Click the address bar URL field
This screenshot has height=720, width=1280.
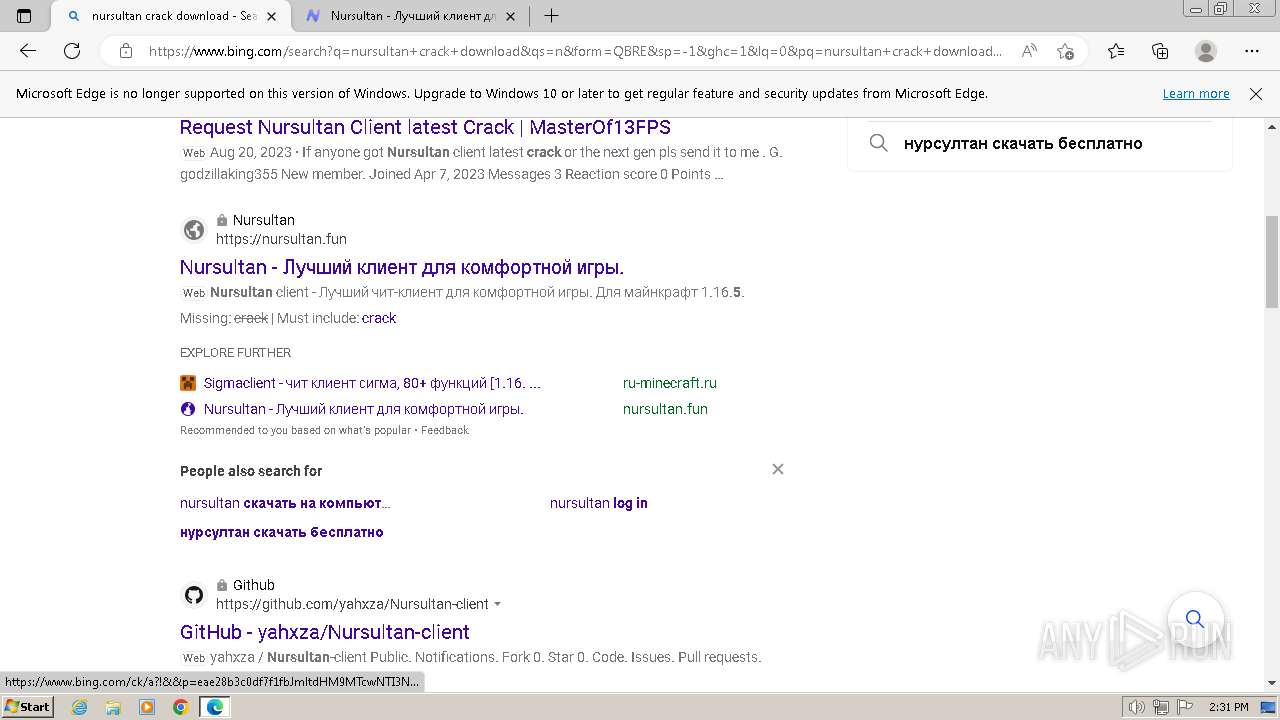pos(575,51)
